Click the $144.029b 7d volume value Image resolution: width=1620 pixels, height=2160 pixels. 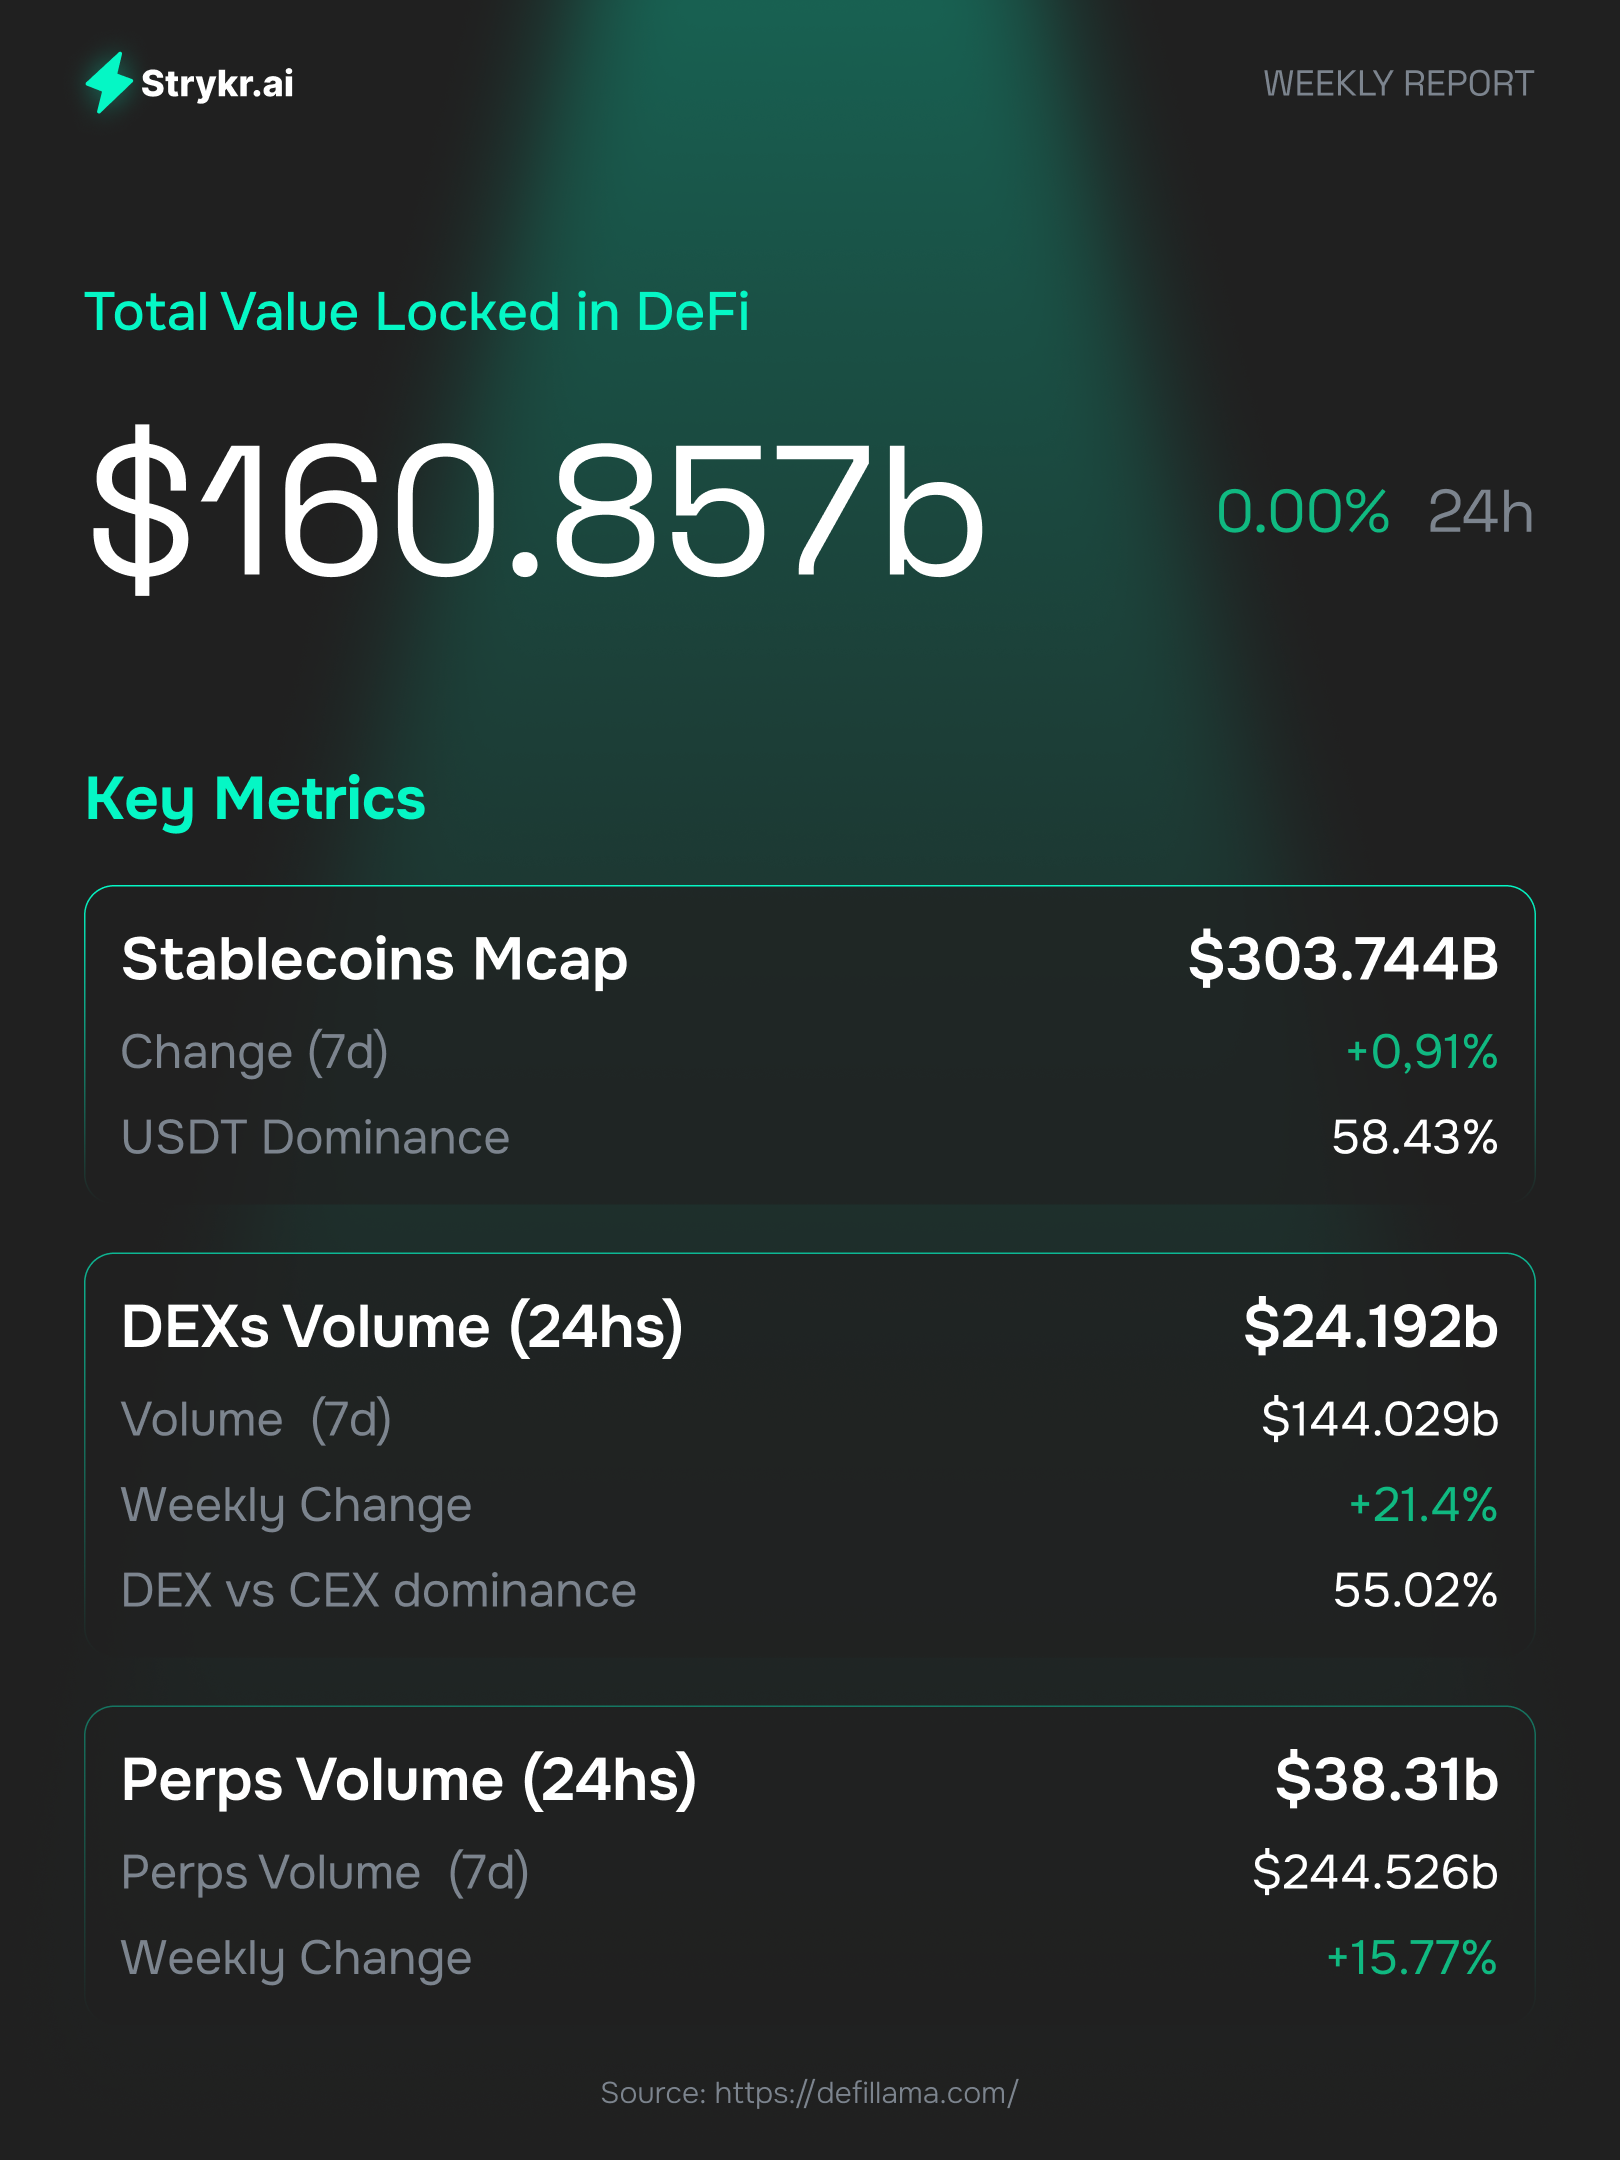click(1379, 1419)
